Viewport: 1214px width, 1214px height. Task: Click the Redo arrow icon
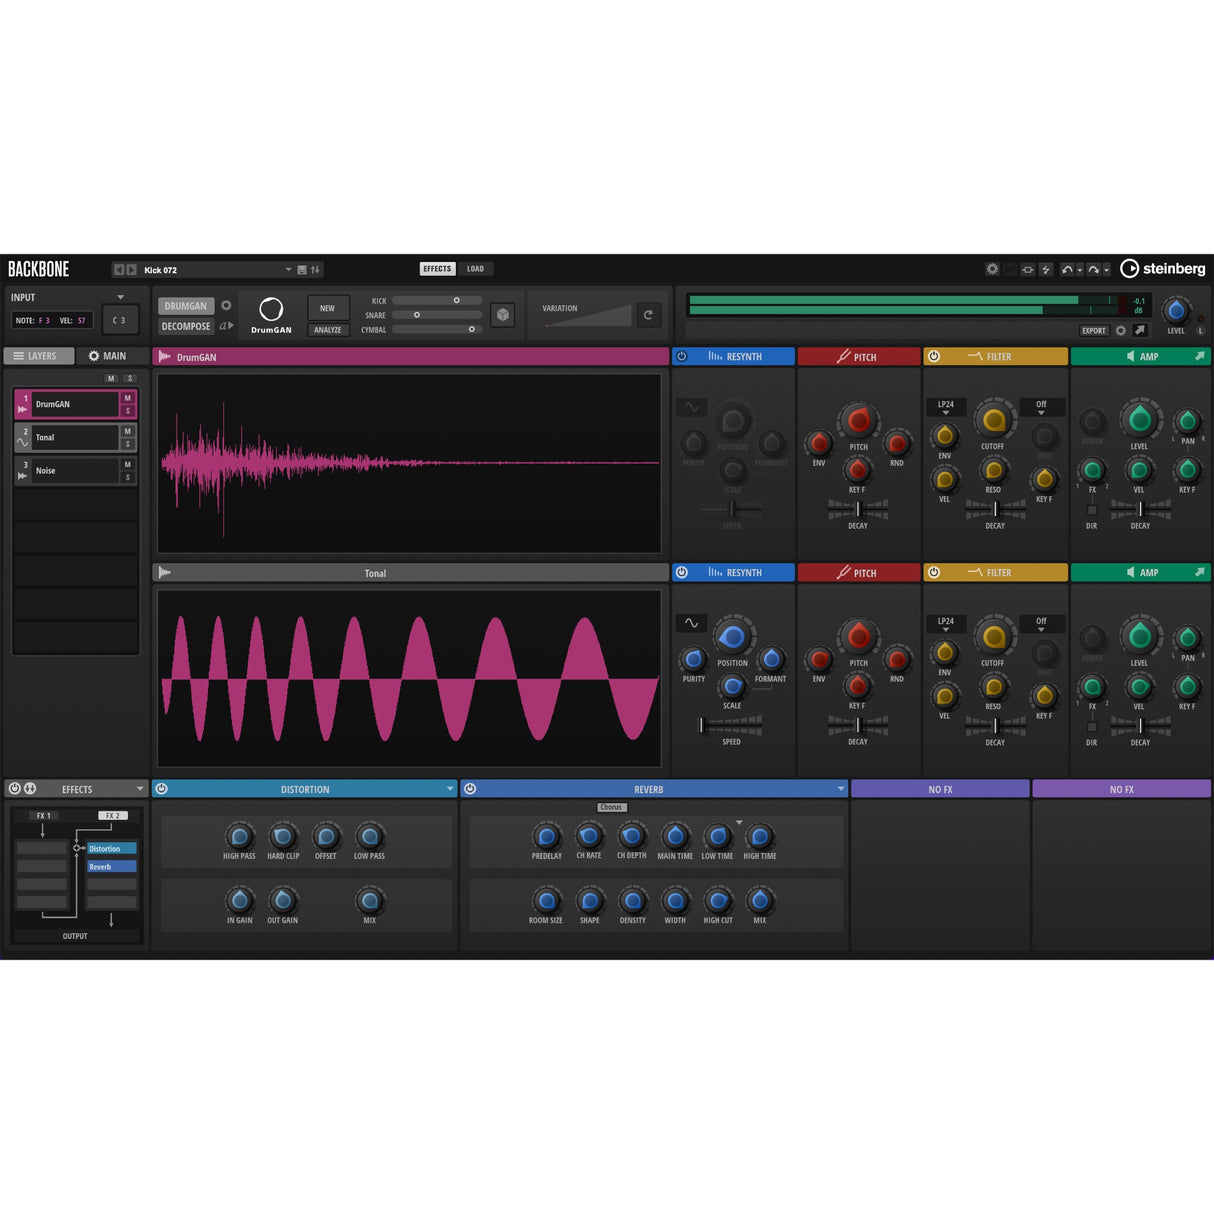click(1093, 269)
